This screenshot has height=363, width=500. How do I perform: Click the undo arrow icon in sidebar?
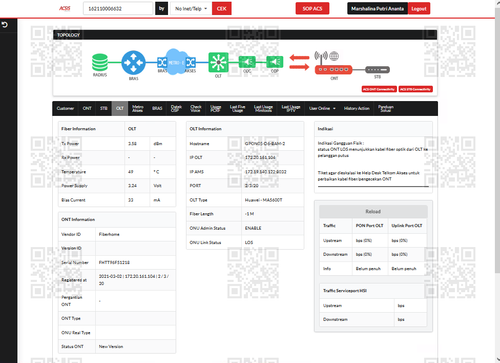click(x=5, y=25)
